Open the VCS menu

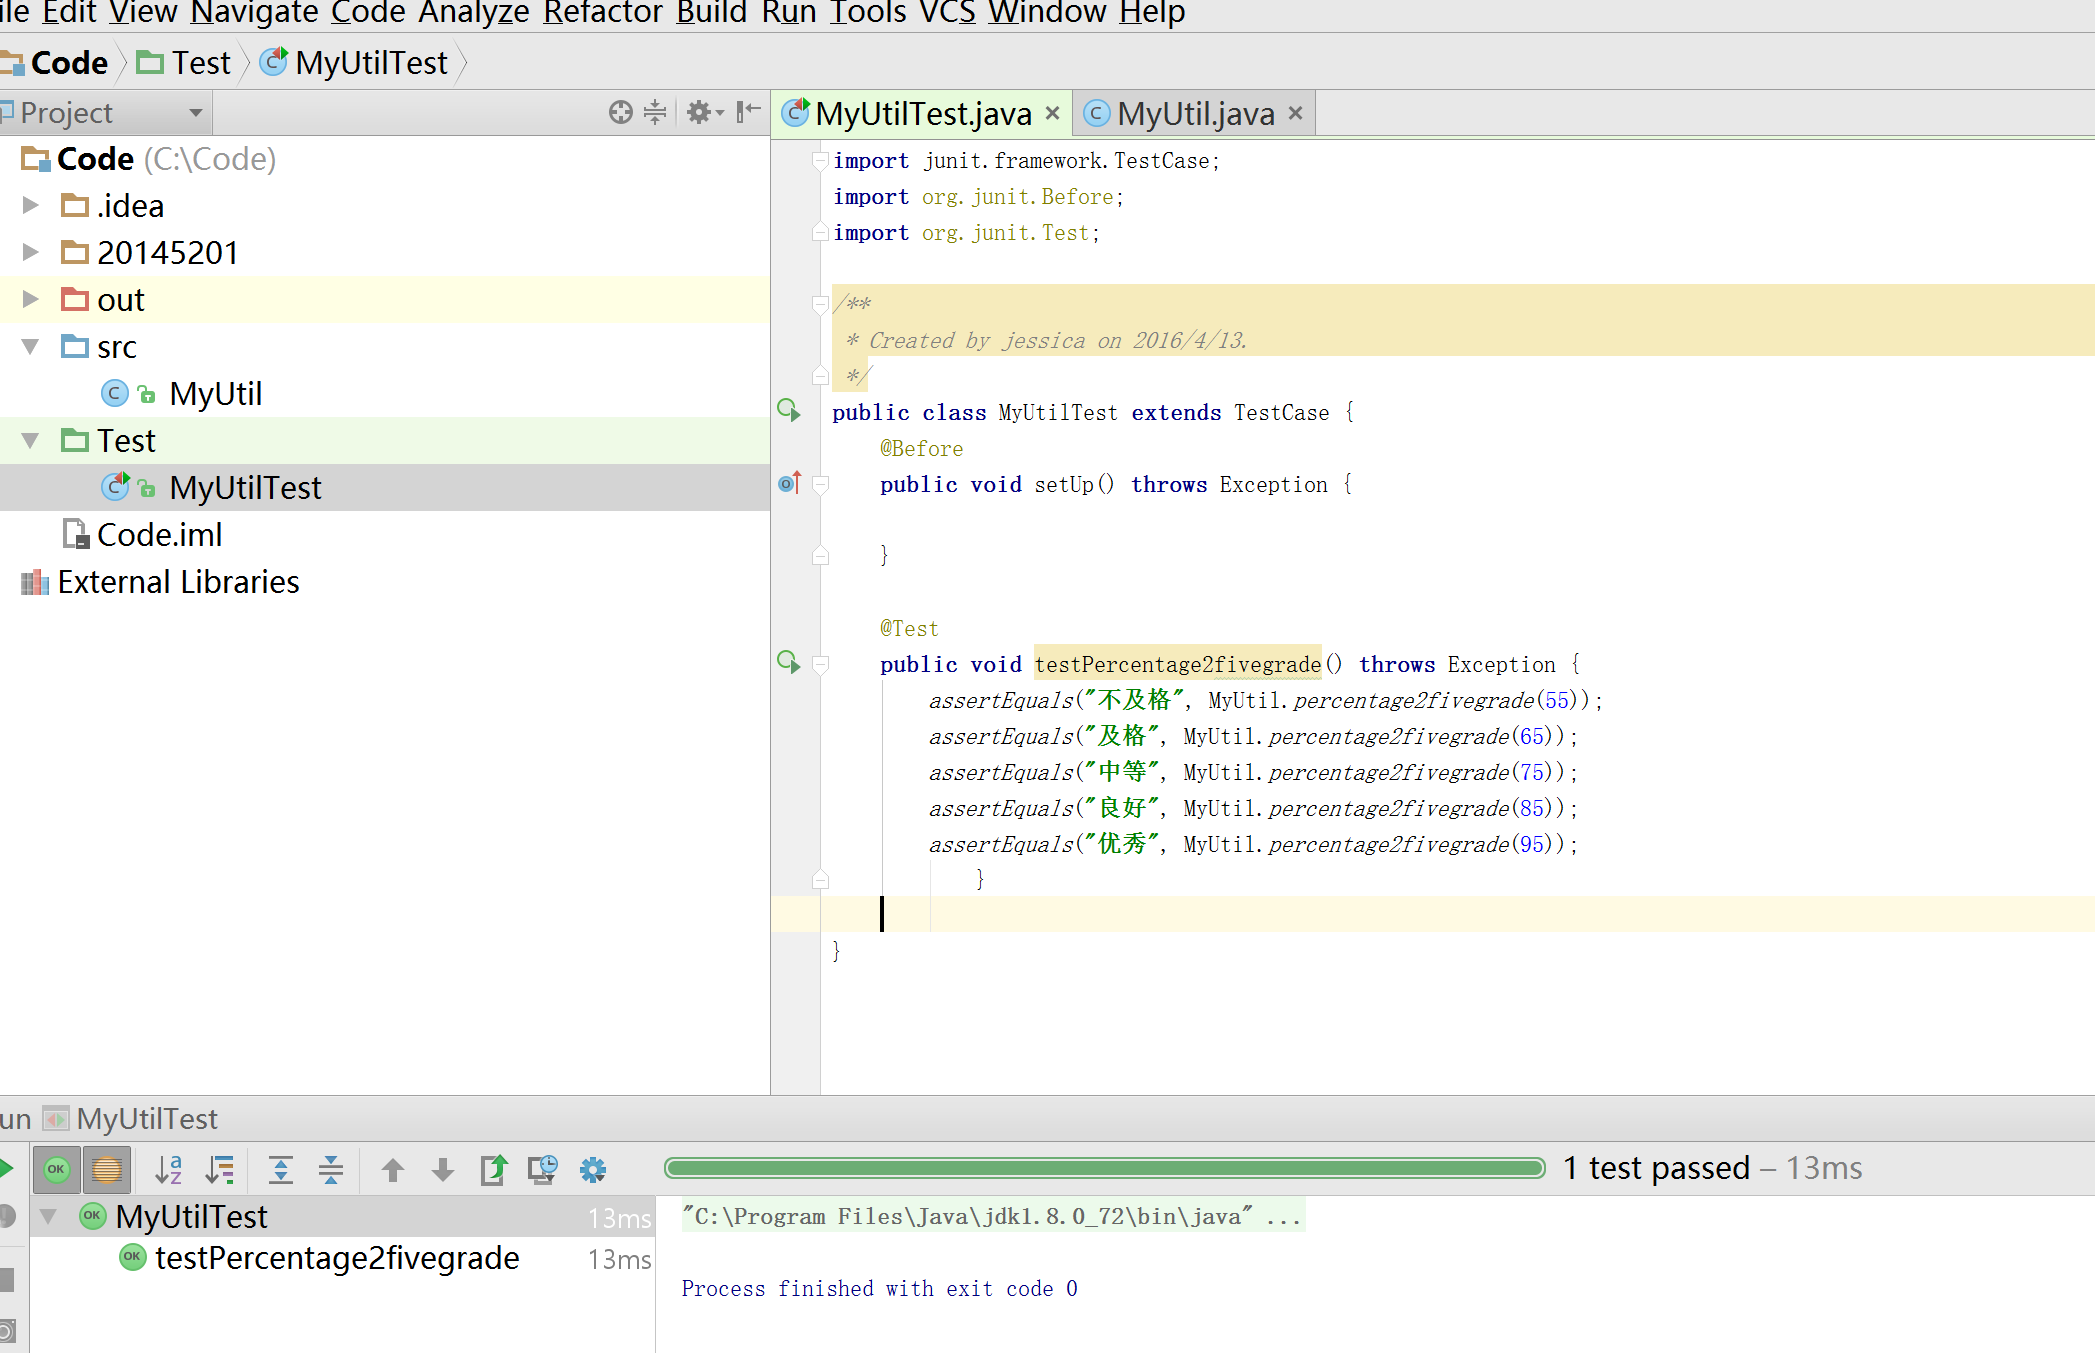(x=947, y=13)
